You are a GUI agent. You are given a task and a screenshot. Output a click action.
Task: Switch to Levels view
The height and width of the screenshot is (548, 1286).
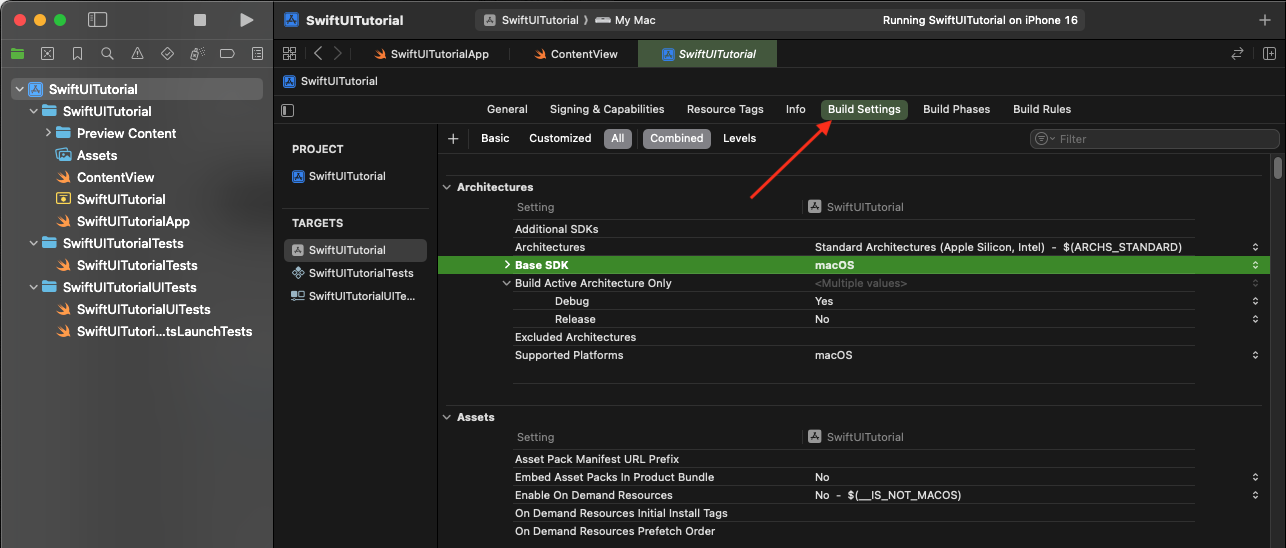pos(740,138)
